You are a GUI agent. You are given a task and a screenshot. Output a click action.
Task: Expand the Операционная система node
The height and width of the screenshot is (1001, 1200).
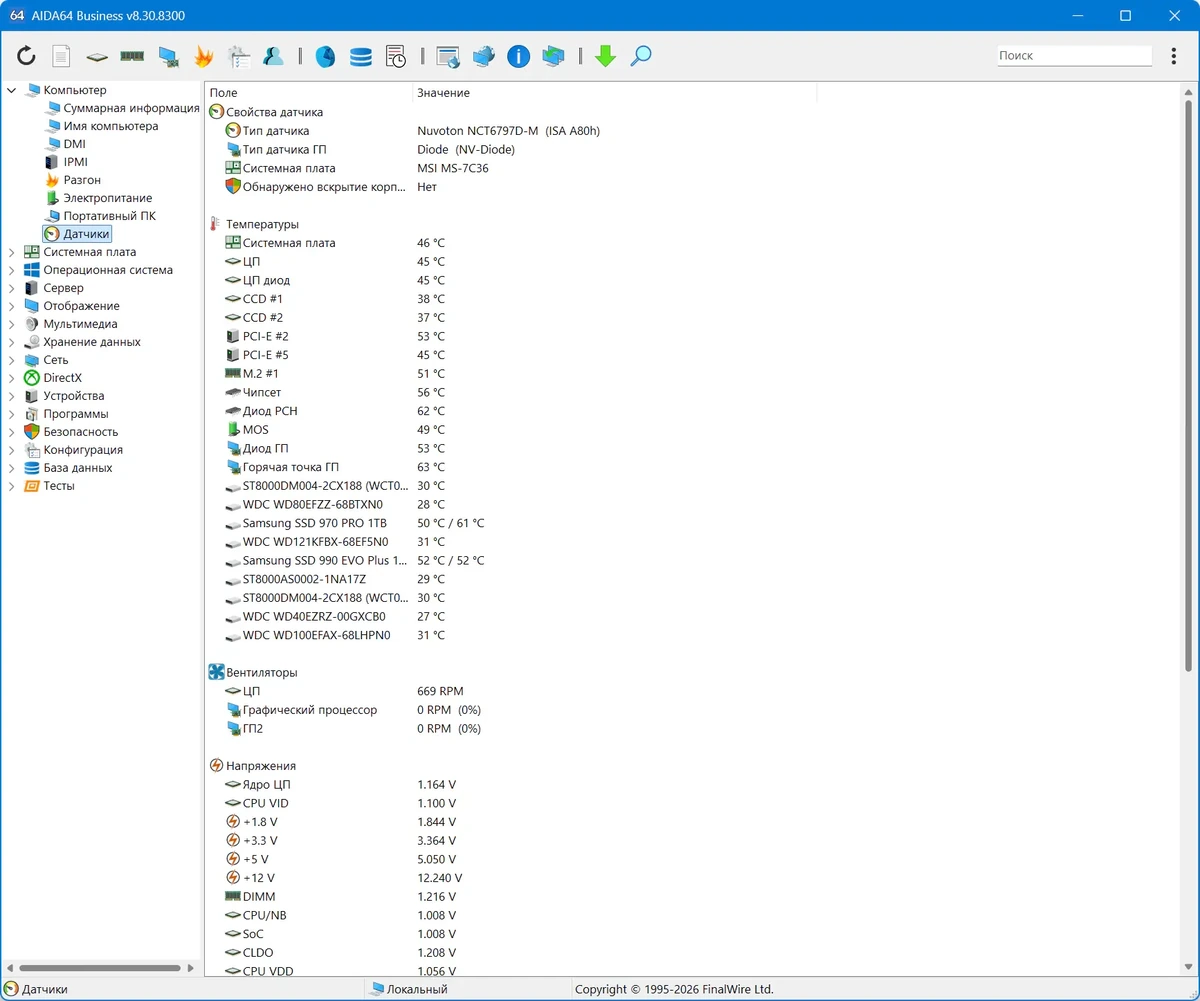12,270
